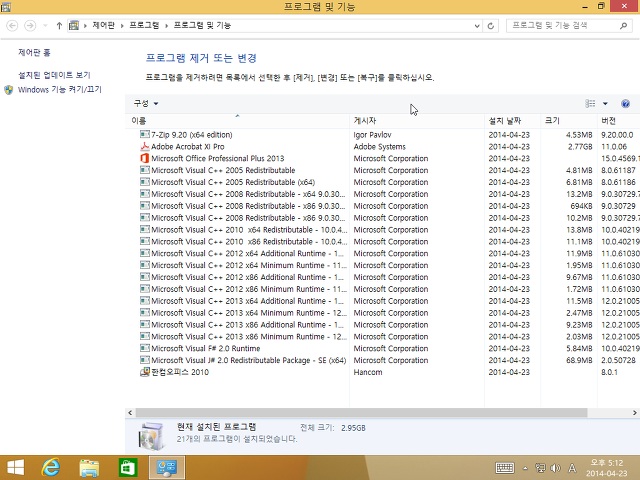
Task: Click the window system menu icon in title bar
Action: [x=6, y=6]
